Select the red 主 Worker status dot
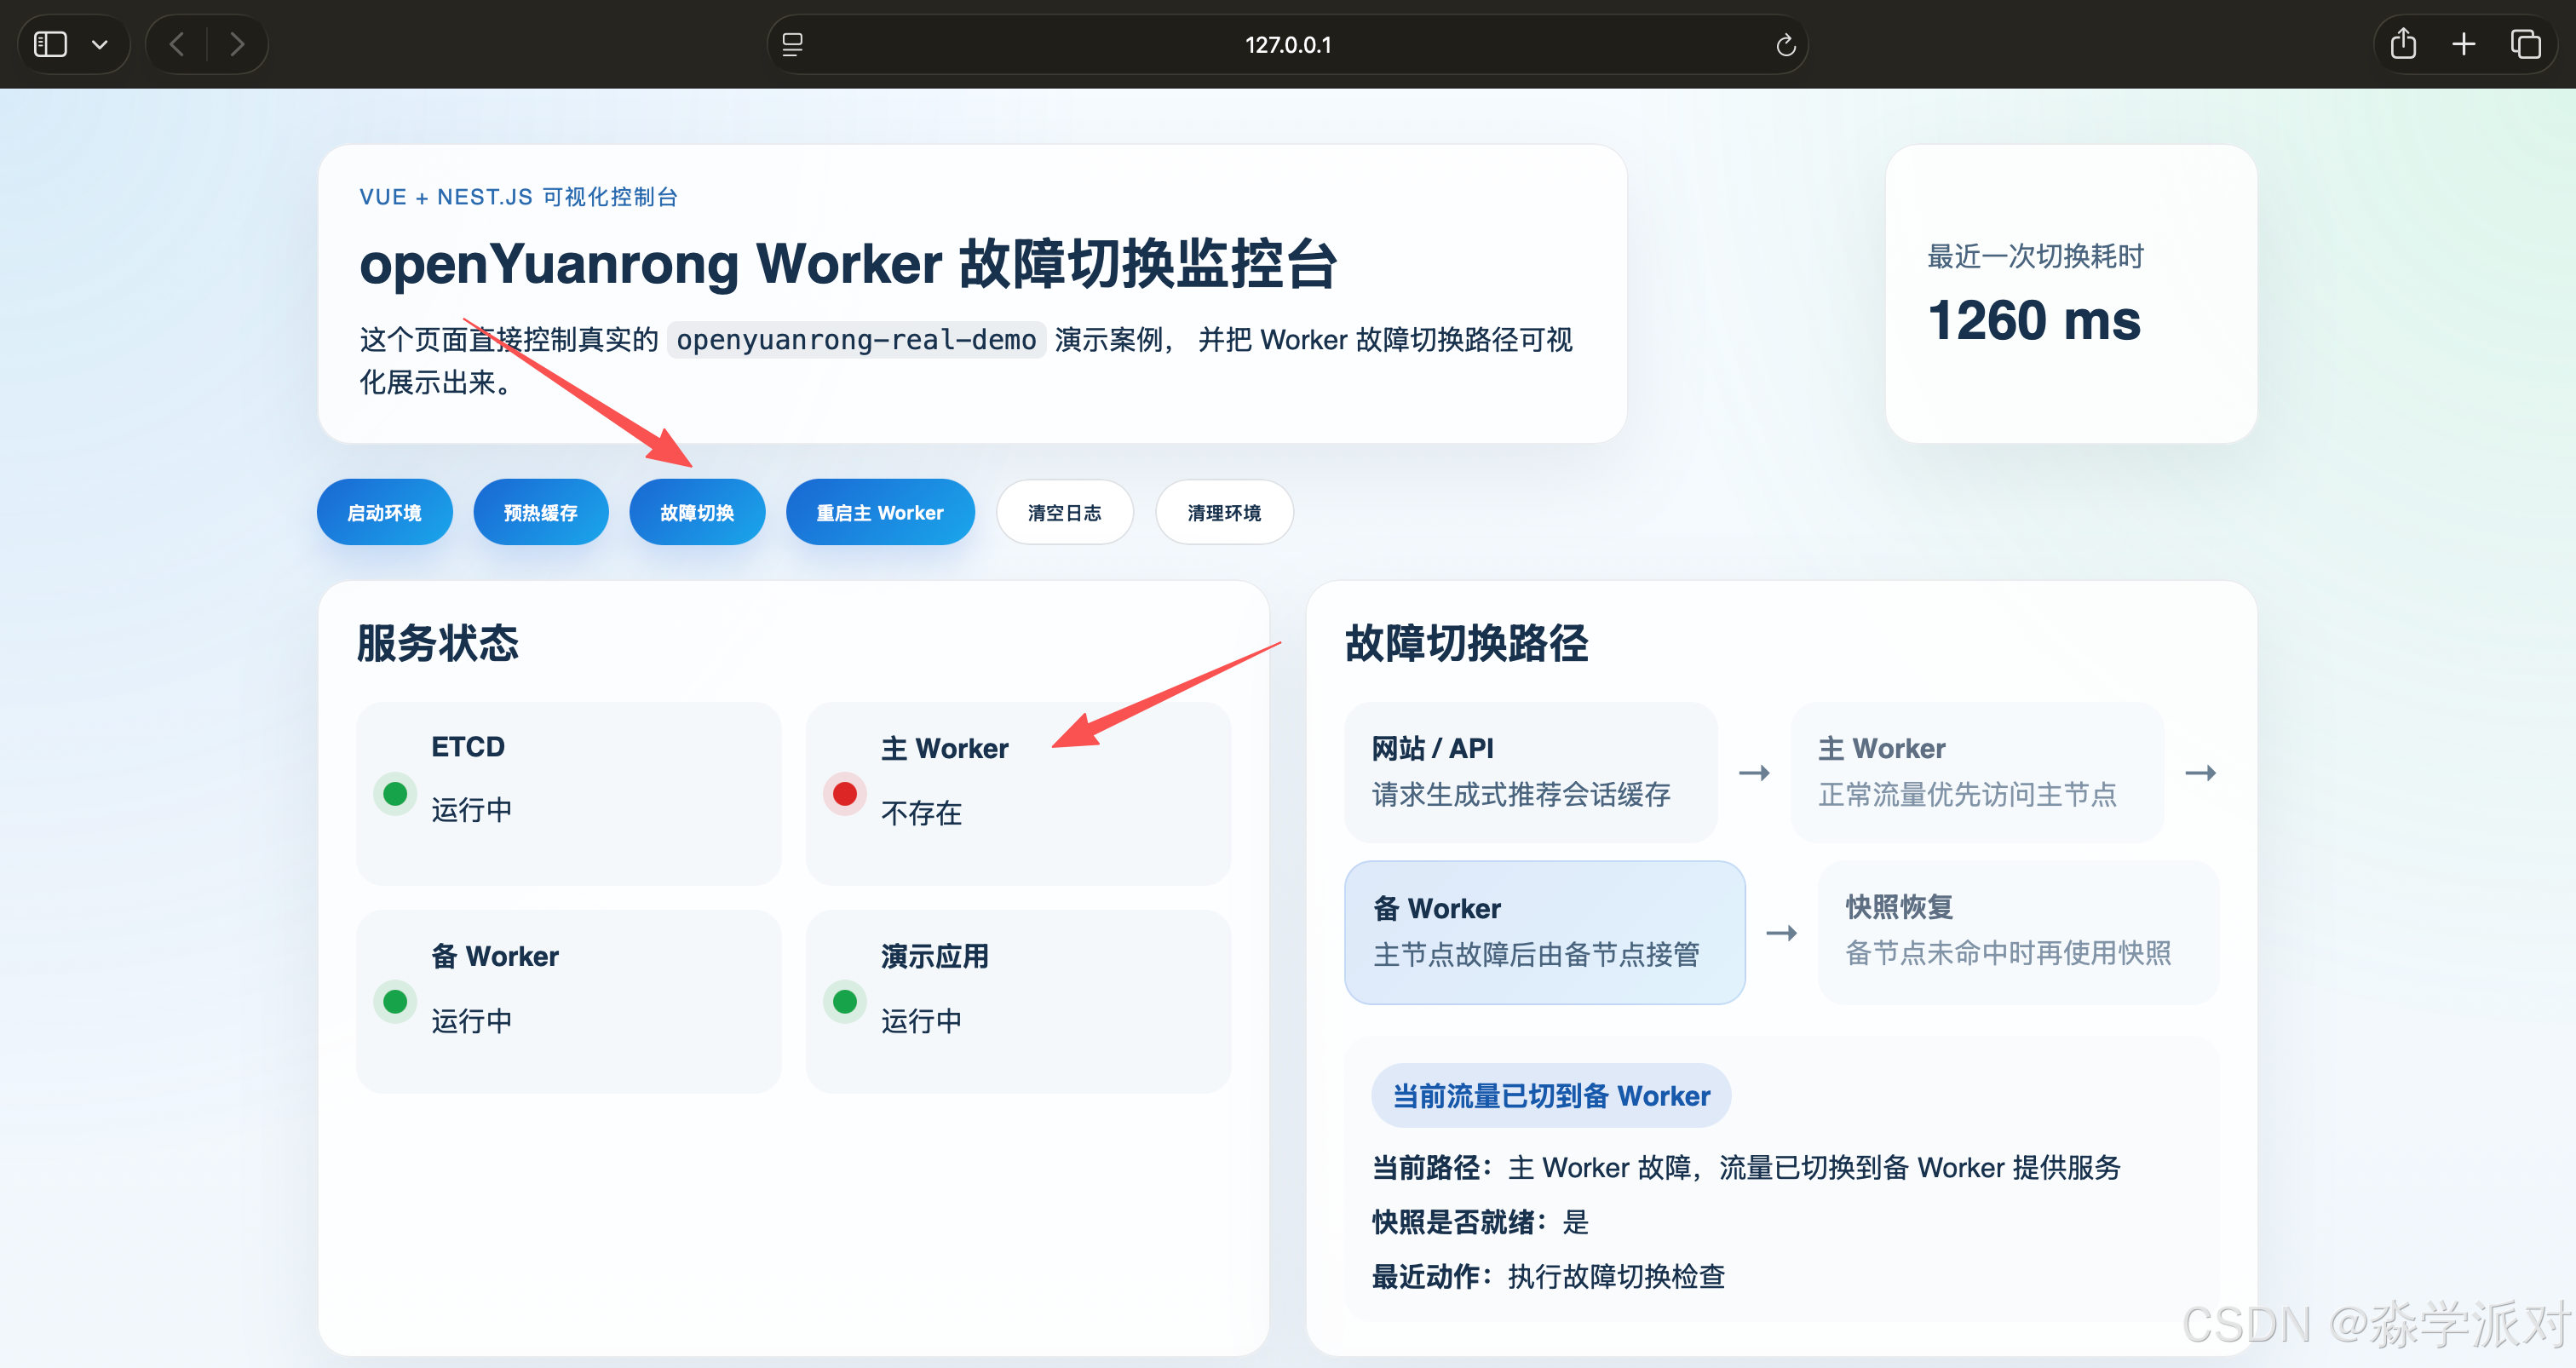 (845, 794)
